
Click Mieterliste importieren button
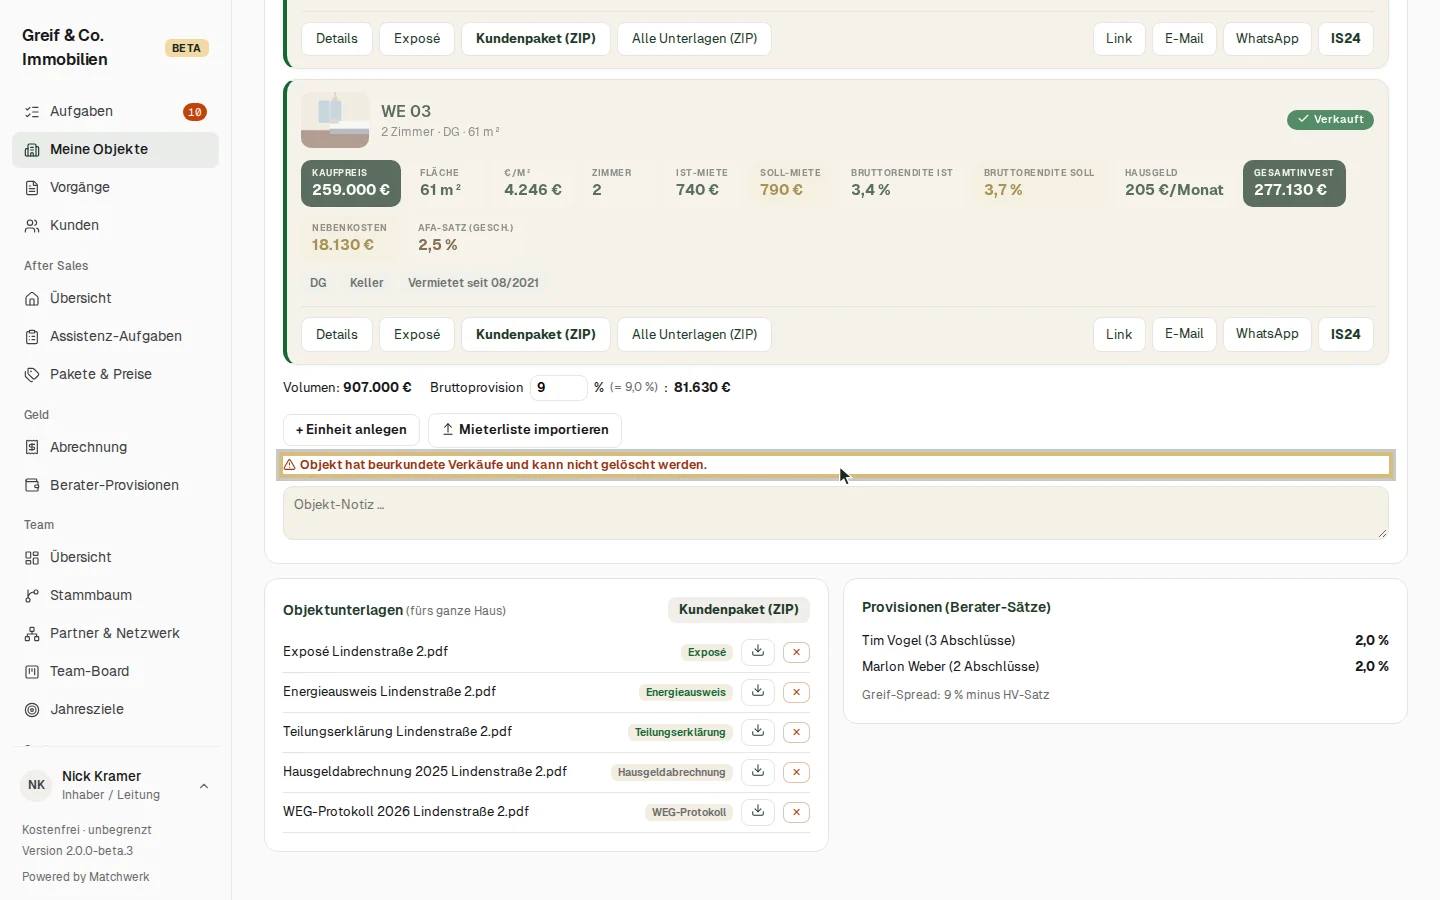(525, 430)
